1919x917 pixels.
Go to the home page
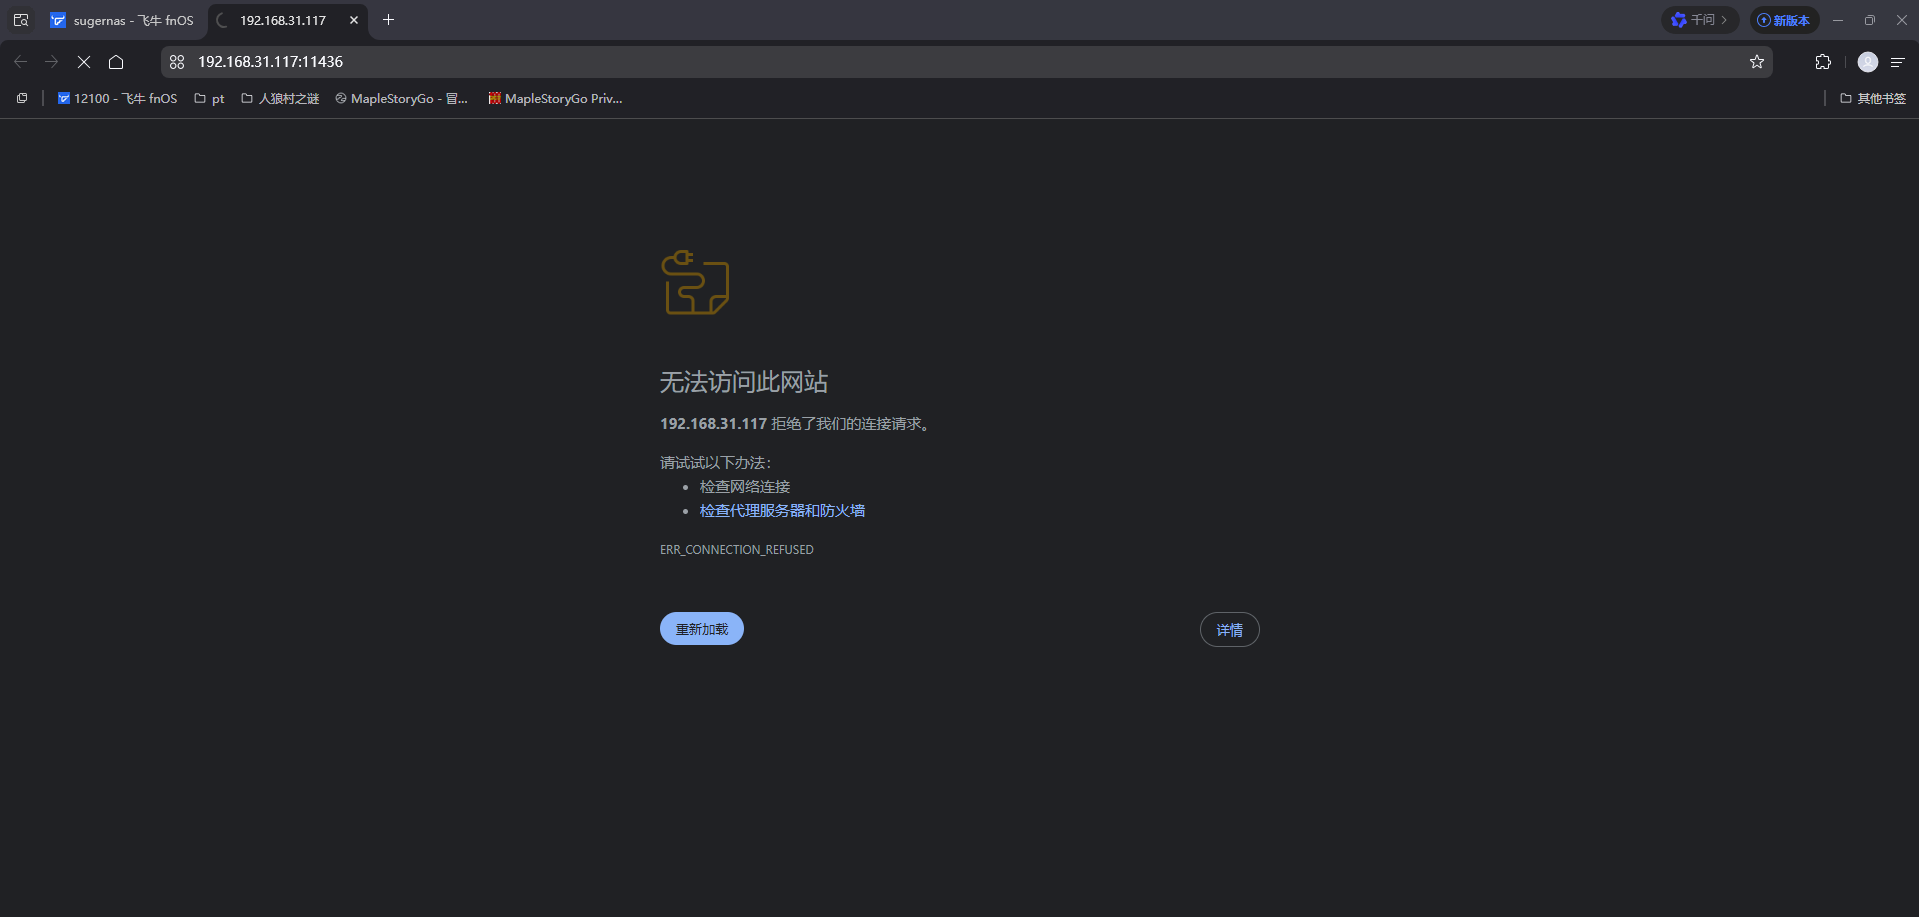(x=116, y=62)
